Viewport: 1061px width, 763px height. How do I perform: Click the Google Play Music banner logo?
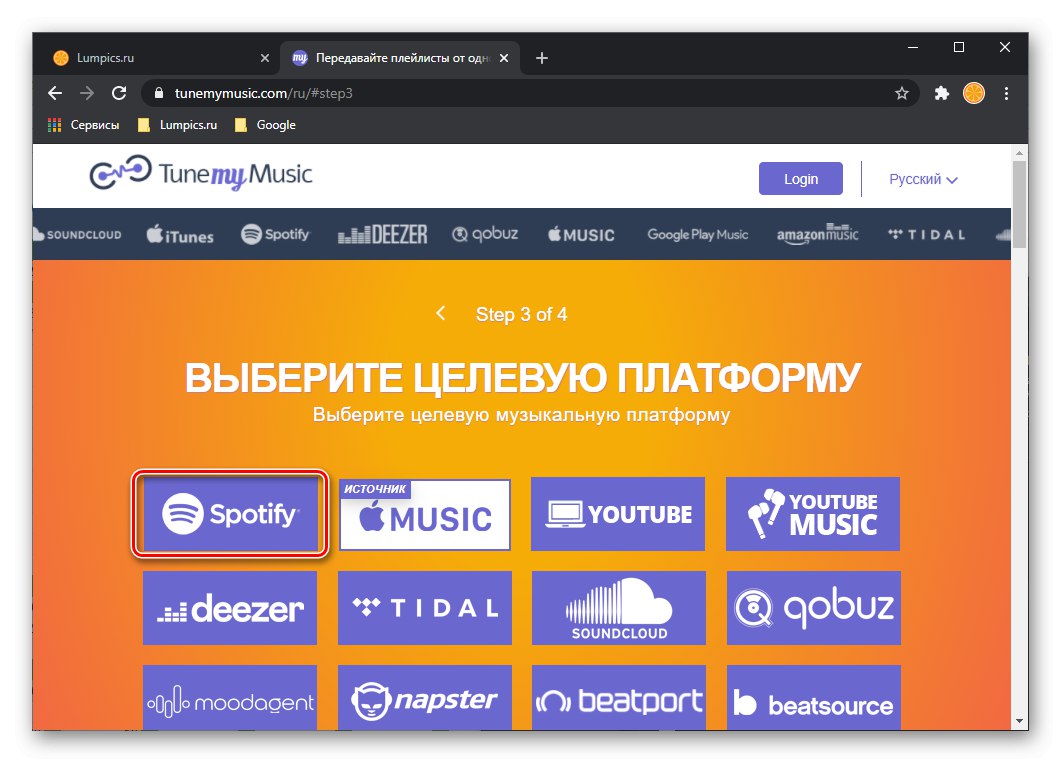pyautogui.click(x=698, y=235)
